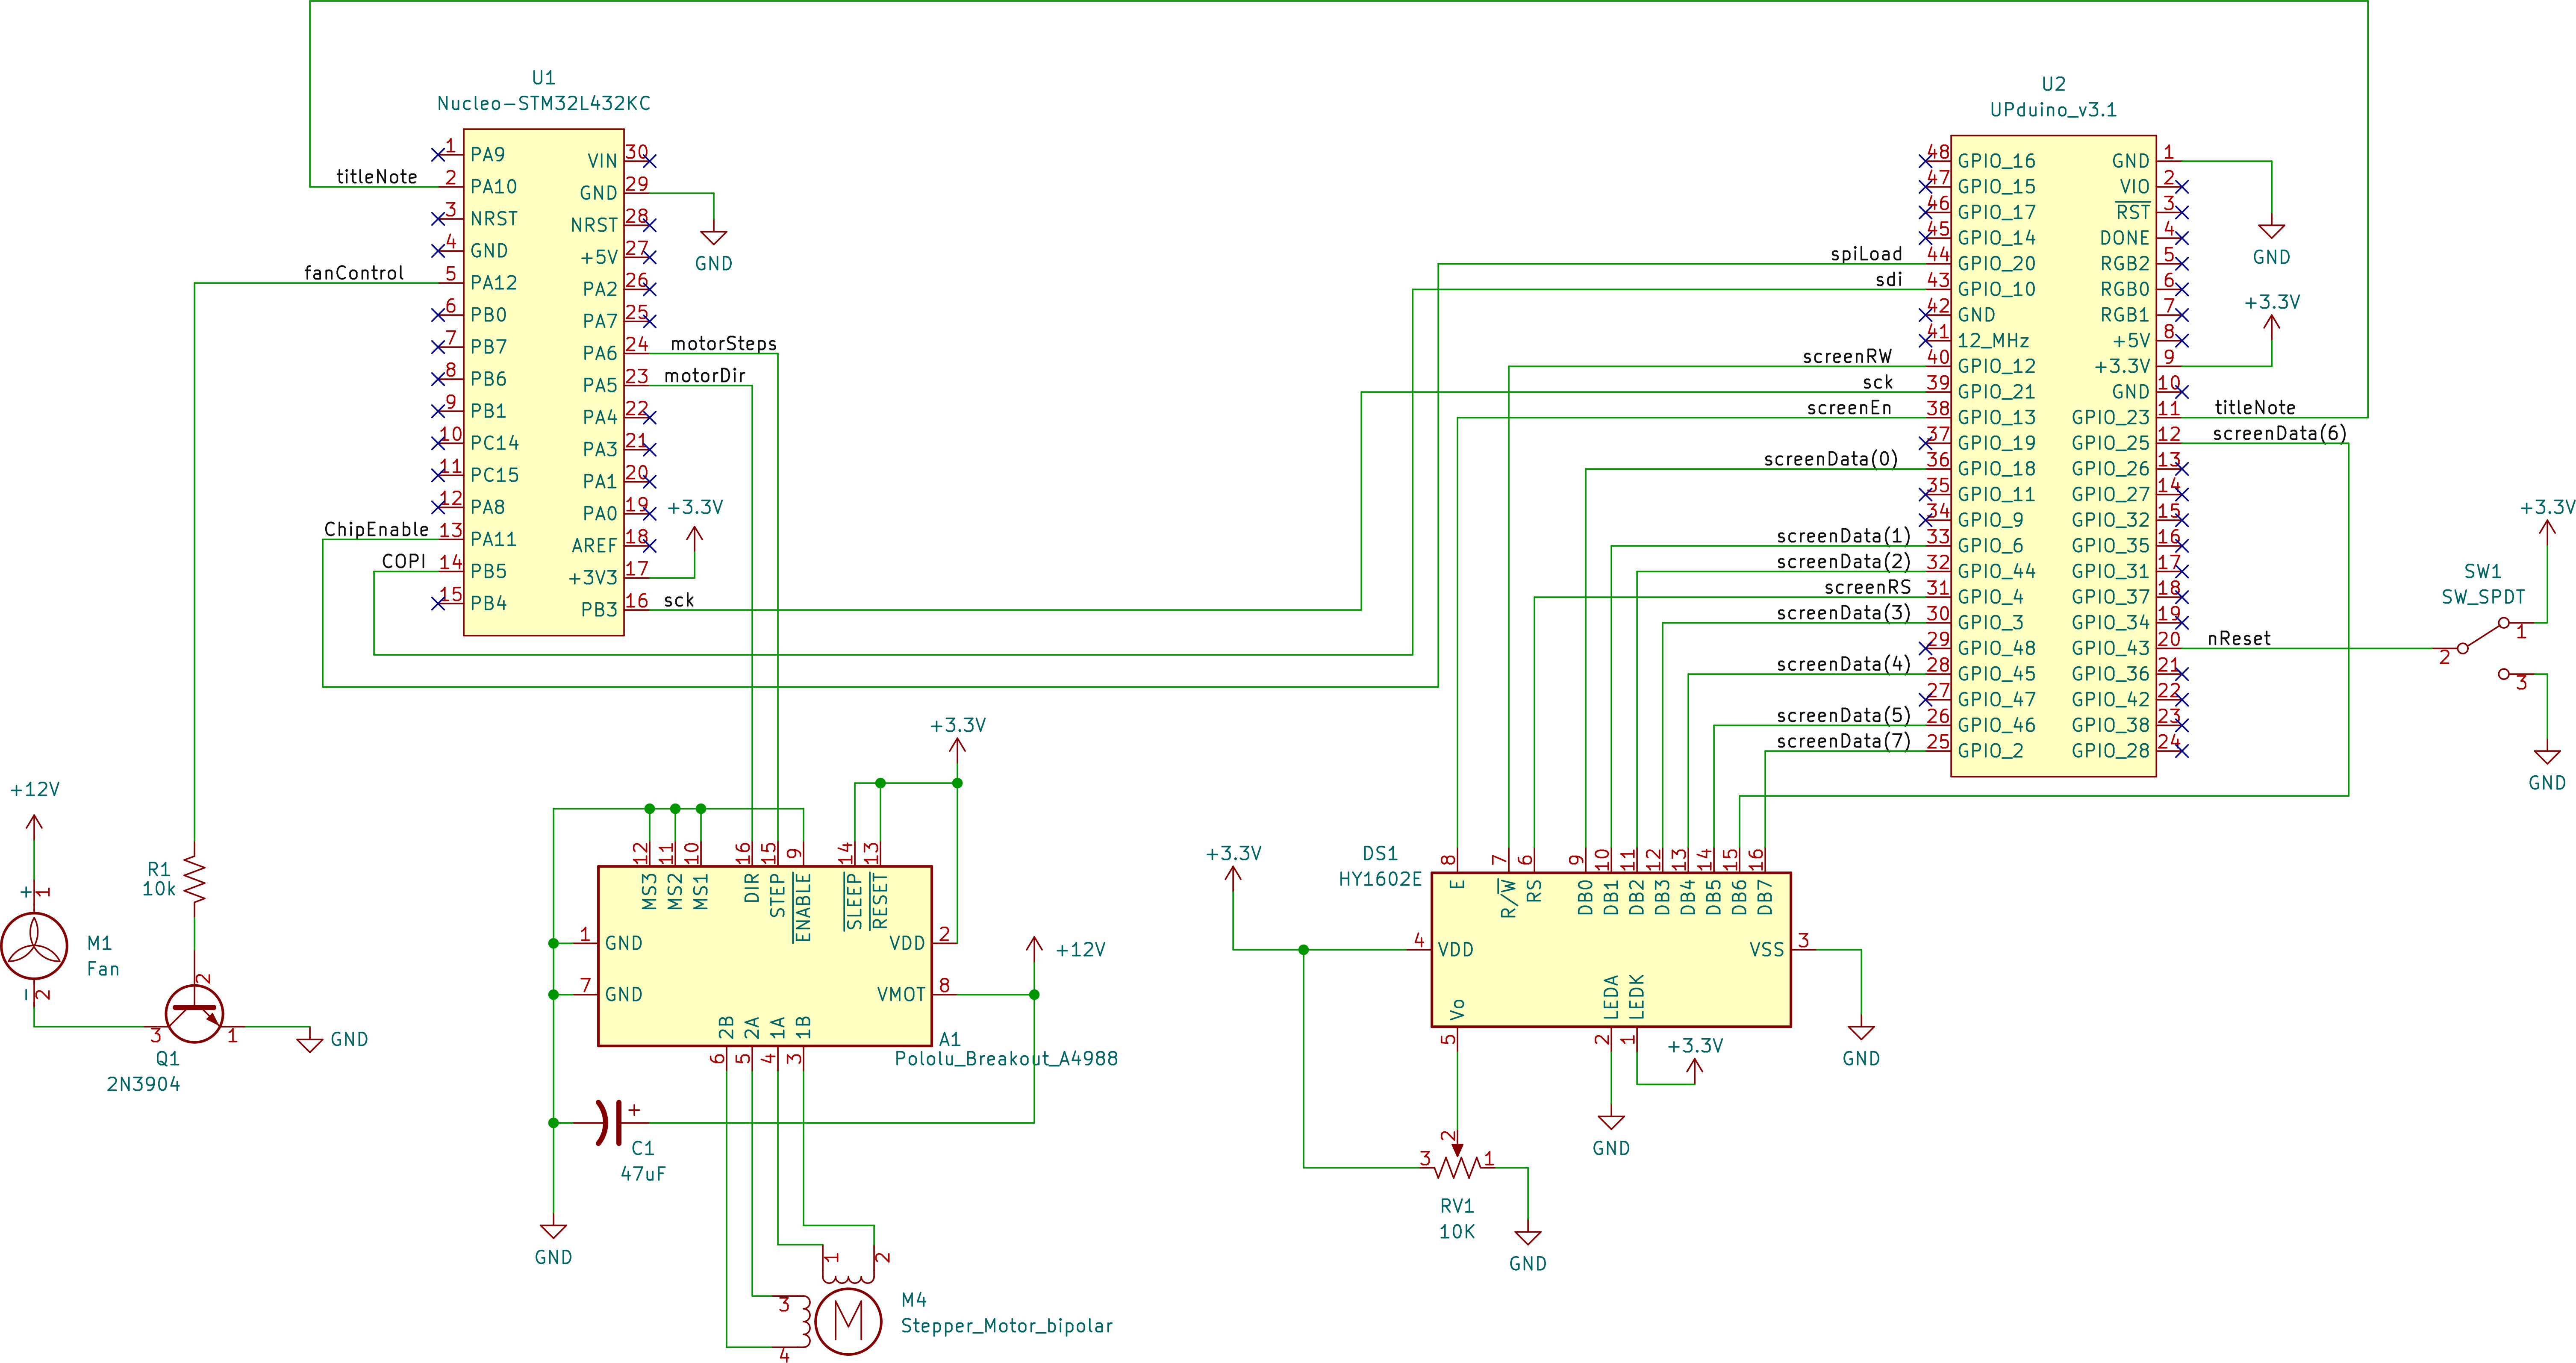The image size is (2576, 1363).
Task: Select the motorSteps net label
Action: [723, 344]
